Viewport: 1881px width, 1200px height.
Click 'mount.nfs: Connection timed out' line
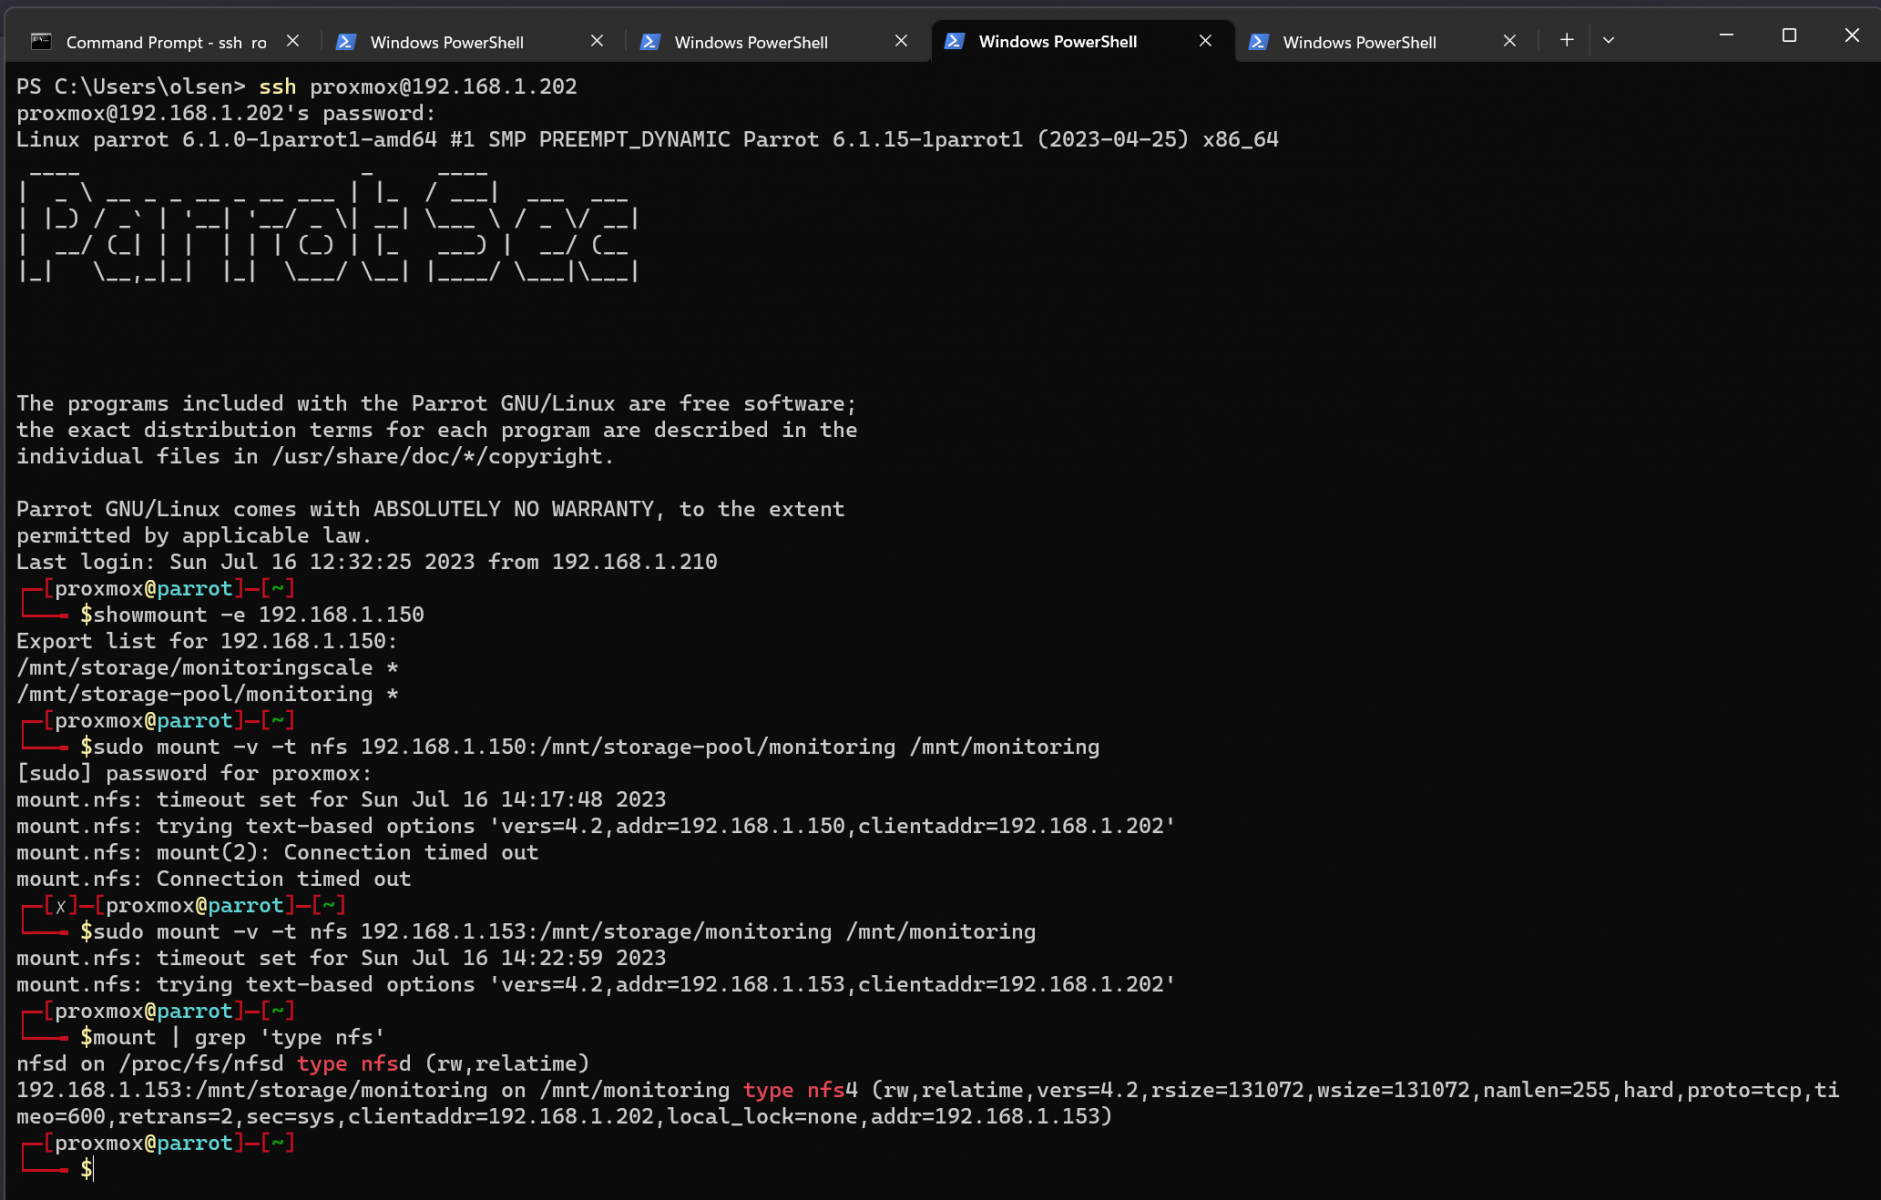214,879
